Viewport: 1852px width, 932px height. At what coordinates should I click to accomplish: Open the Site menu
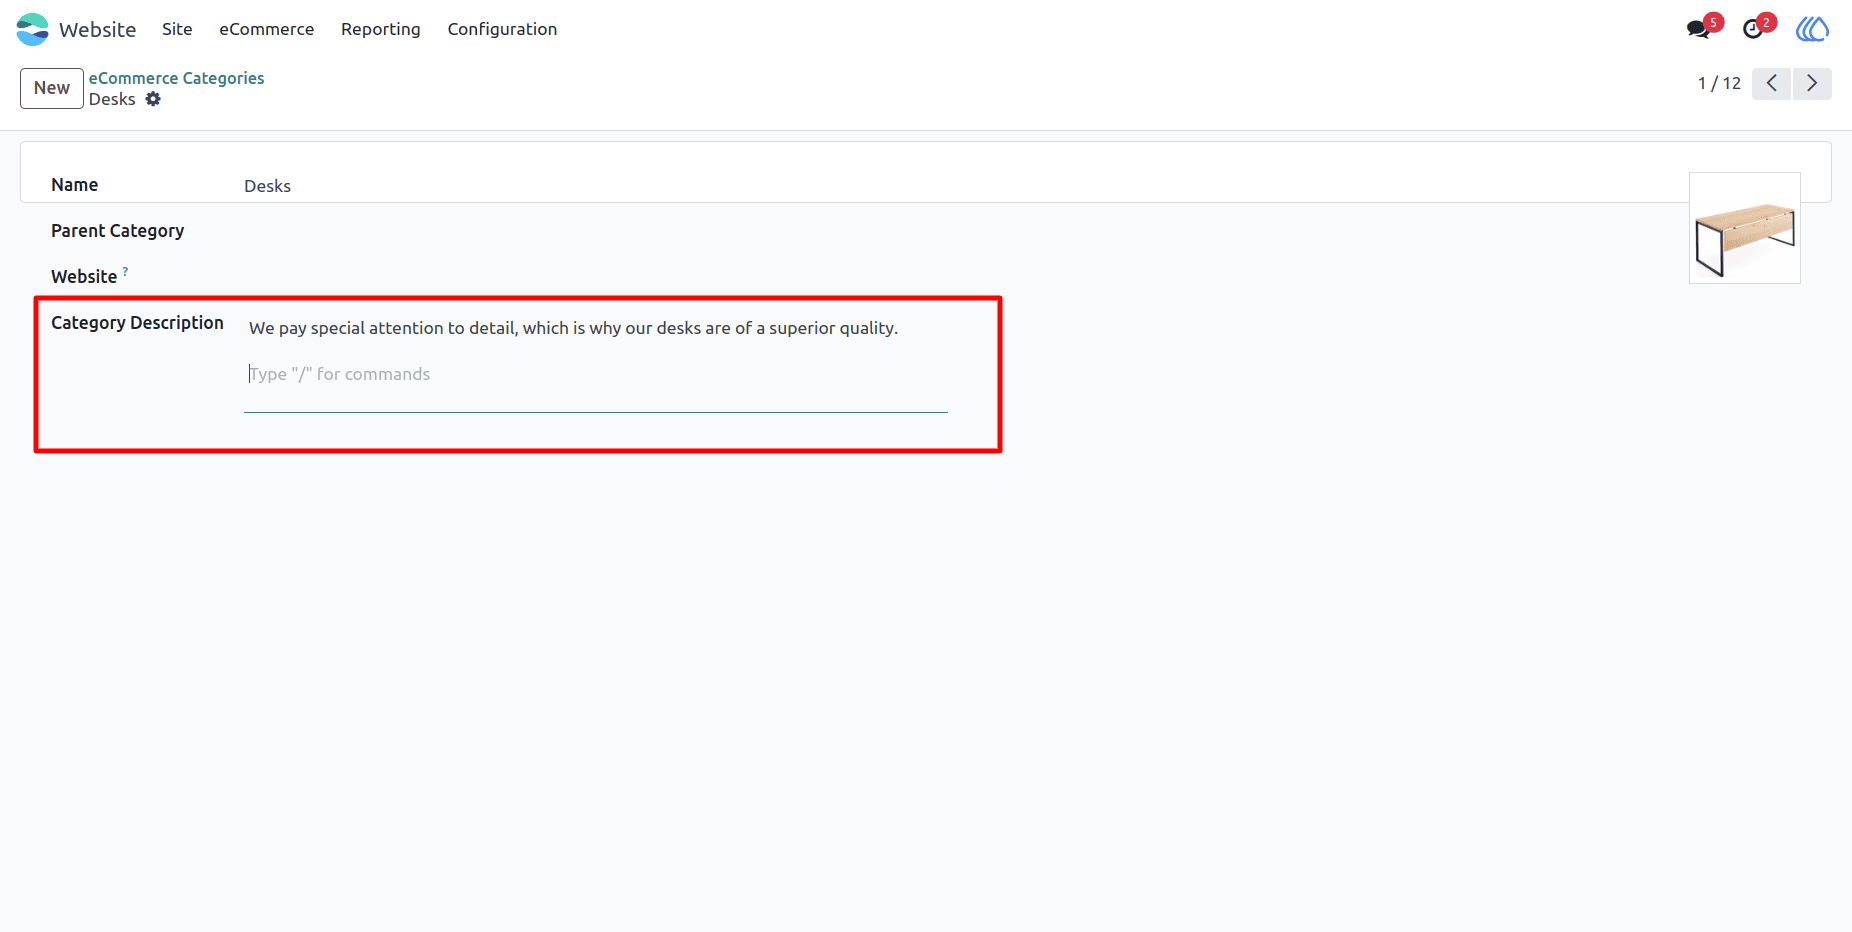click(x=177, y=29)
